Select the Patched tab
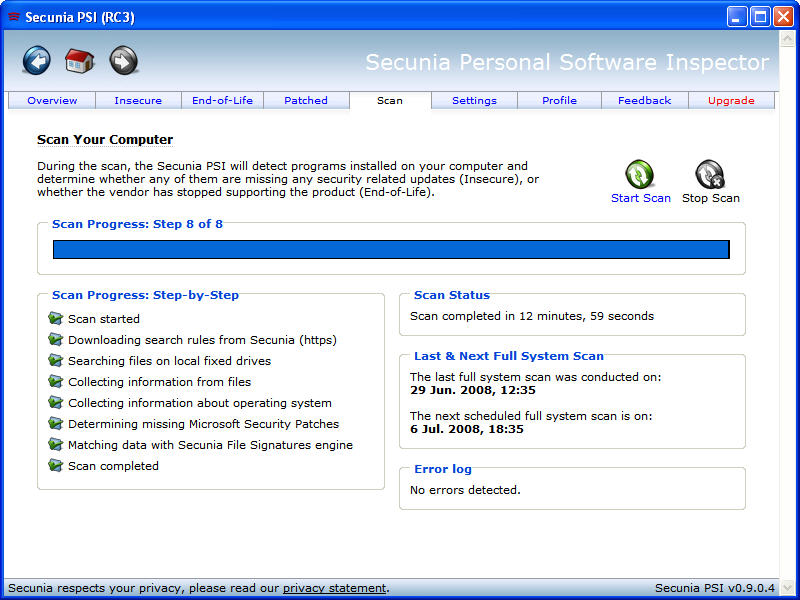Screen dimensions: 800x600 306,100
